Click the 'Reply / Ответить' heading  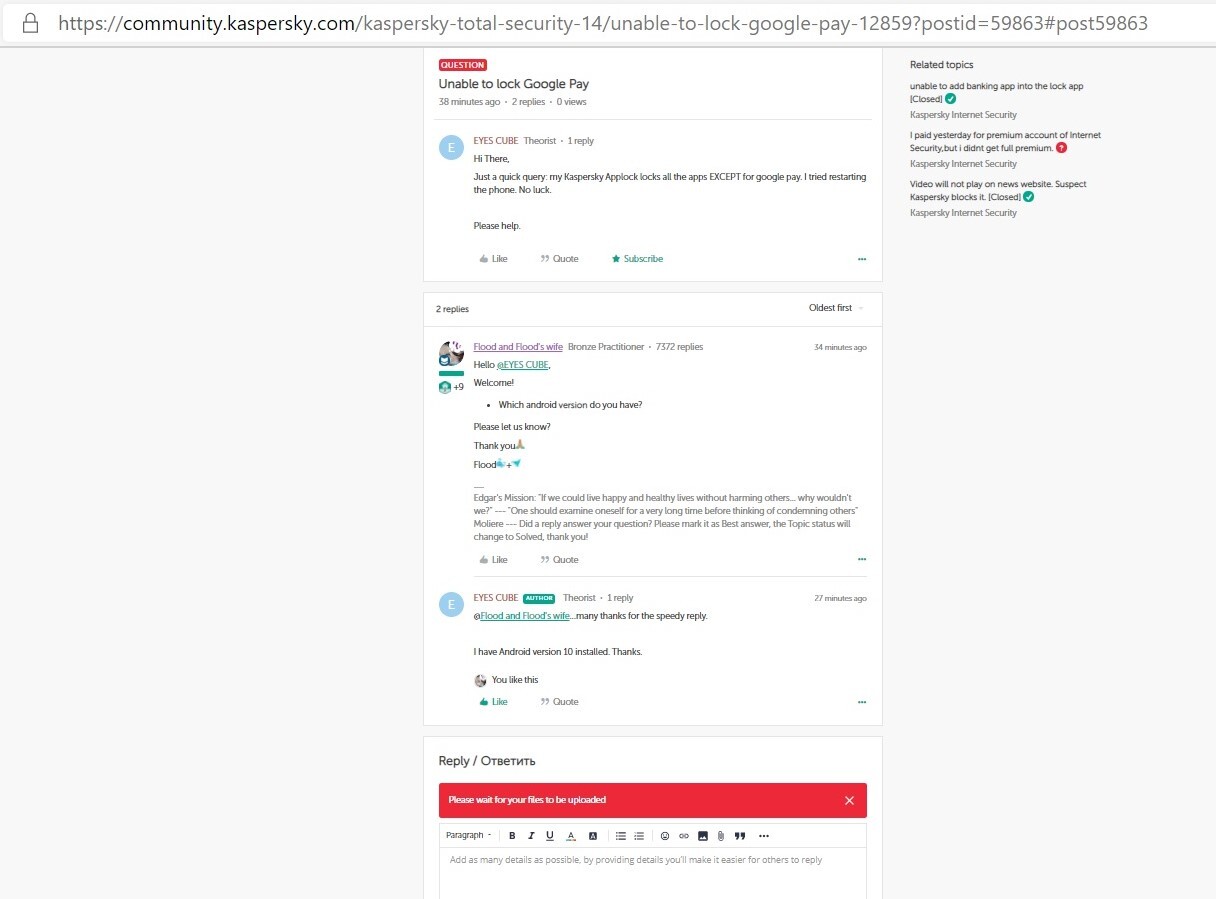coord(487,761)
